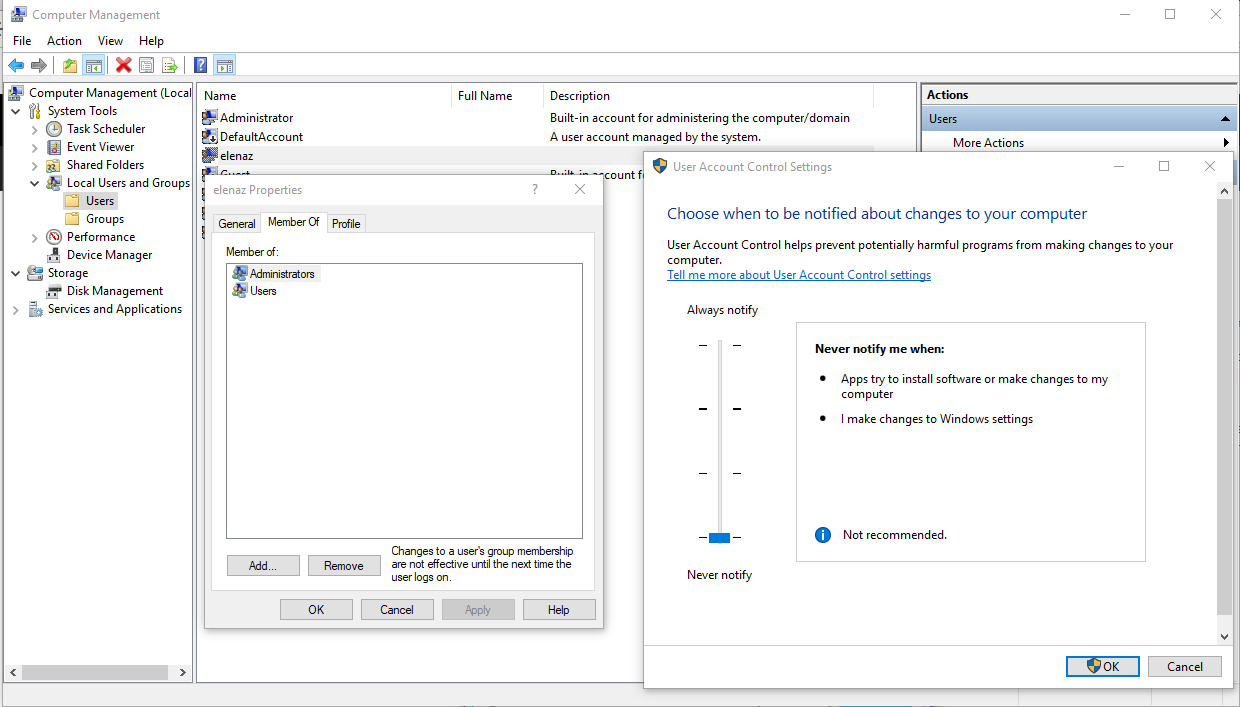Expand the Performance tree node
The height and width of the screenshot is (707, 1240).
point(35,237)
